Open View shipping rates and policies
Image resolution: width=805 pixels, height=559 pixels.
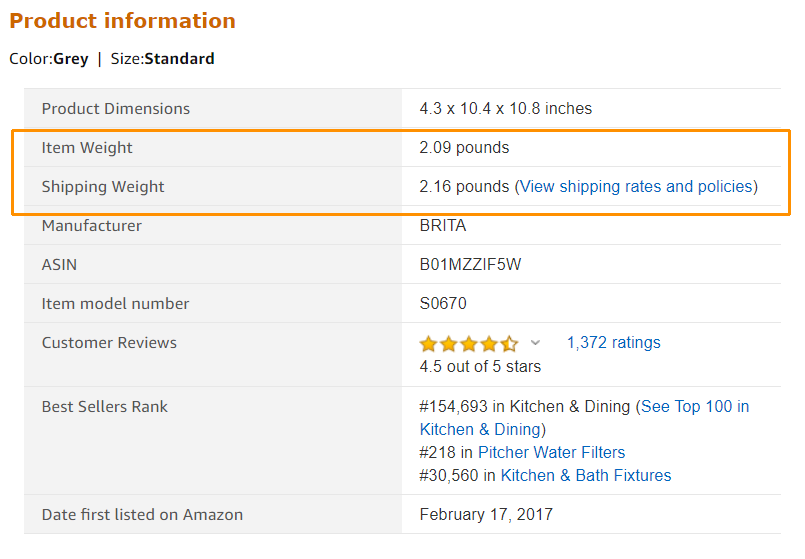[x=636, y=186]
